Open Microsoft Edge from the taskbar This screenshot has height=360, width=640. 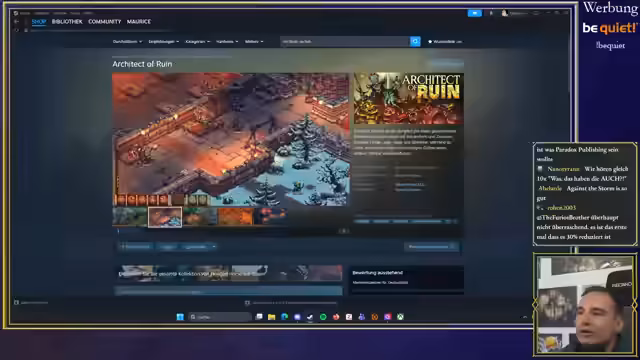click(x=284, y=317)
